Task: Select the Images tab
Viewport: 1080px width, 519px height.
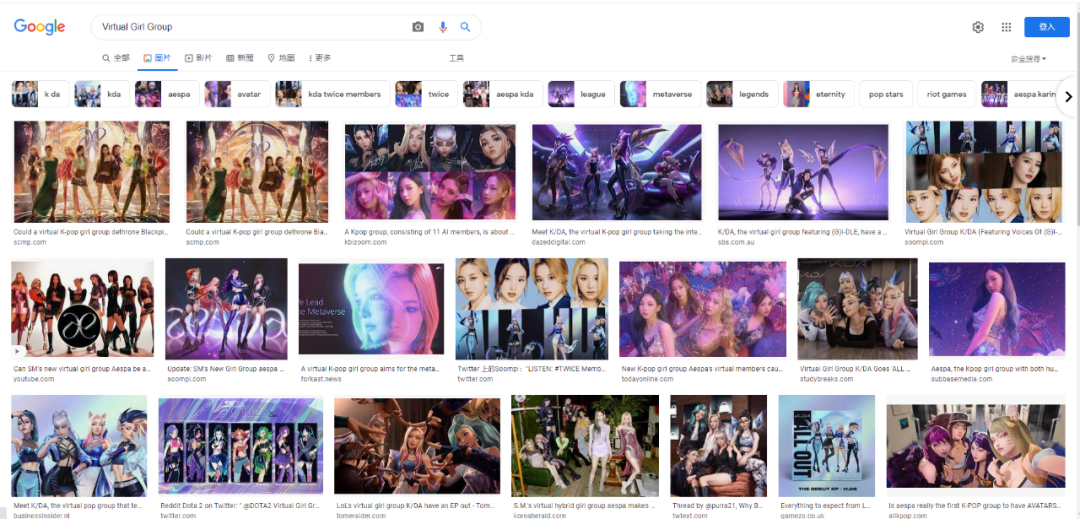Action: [x=158, y=58]
